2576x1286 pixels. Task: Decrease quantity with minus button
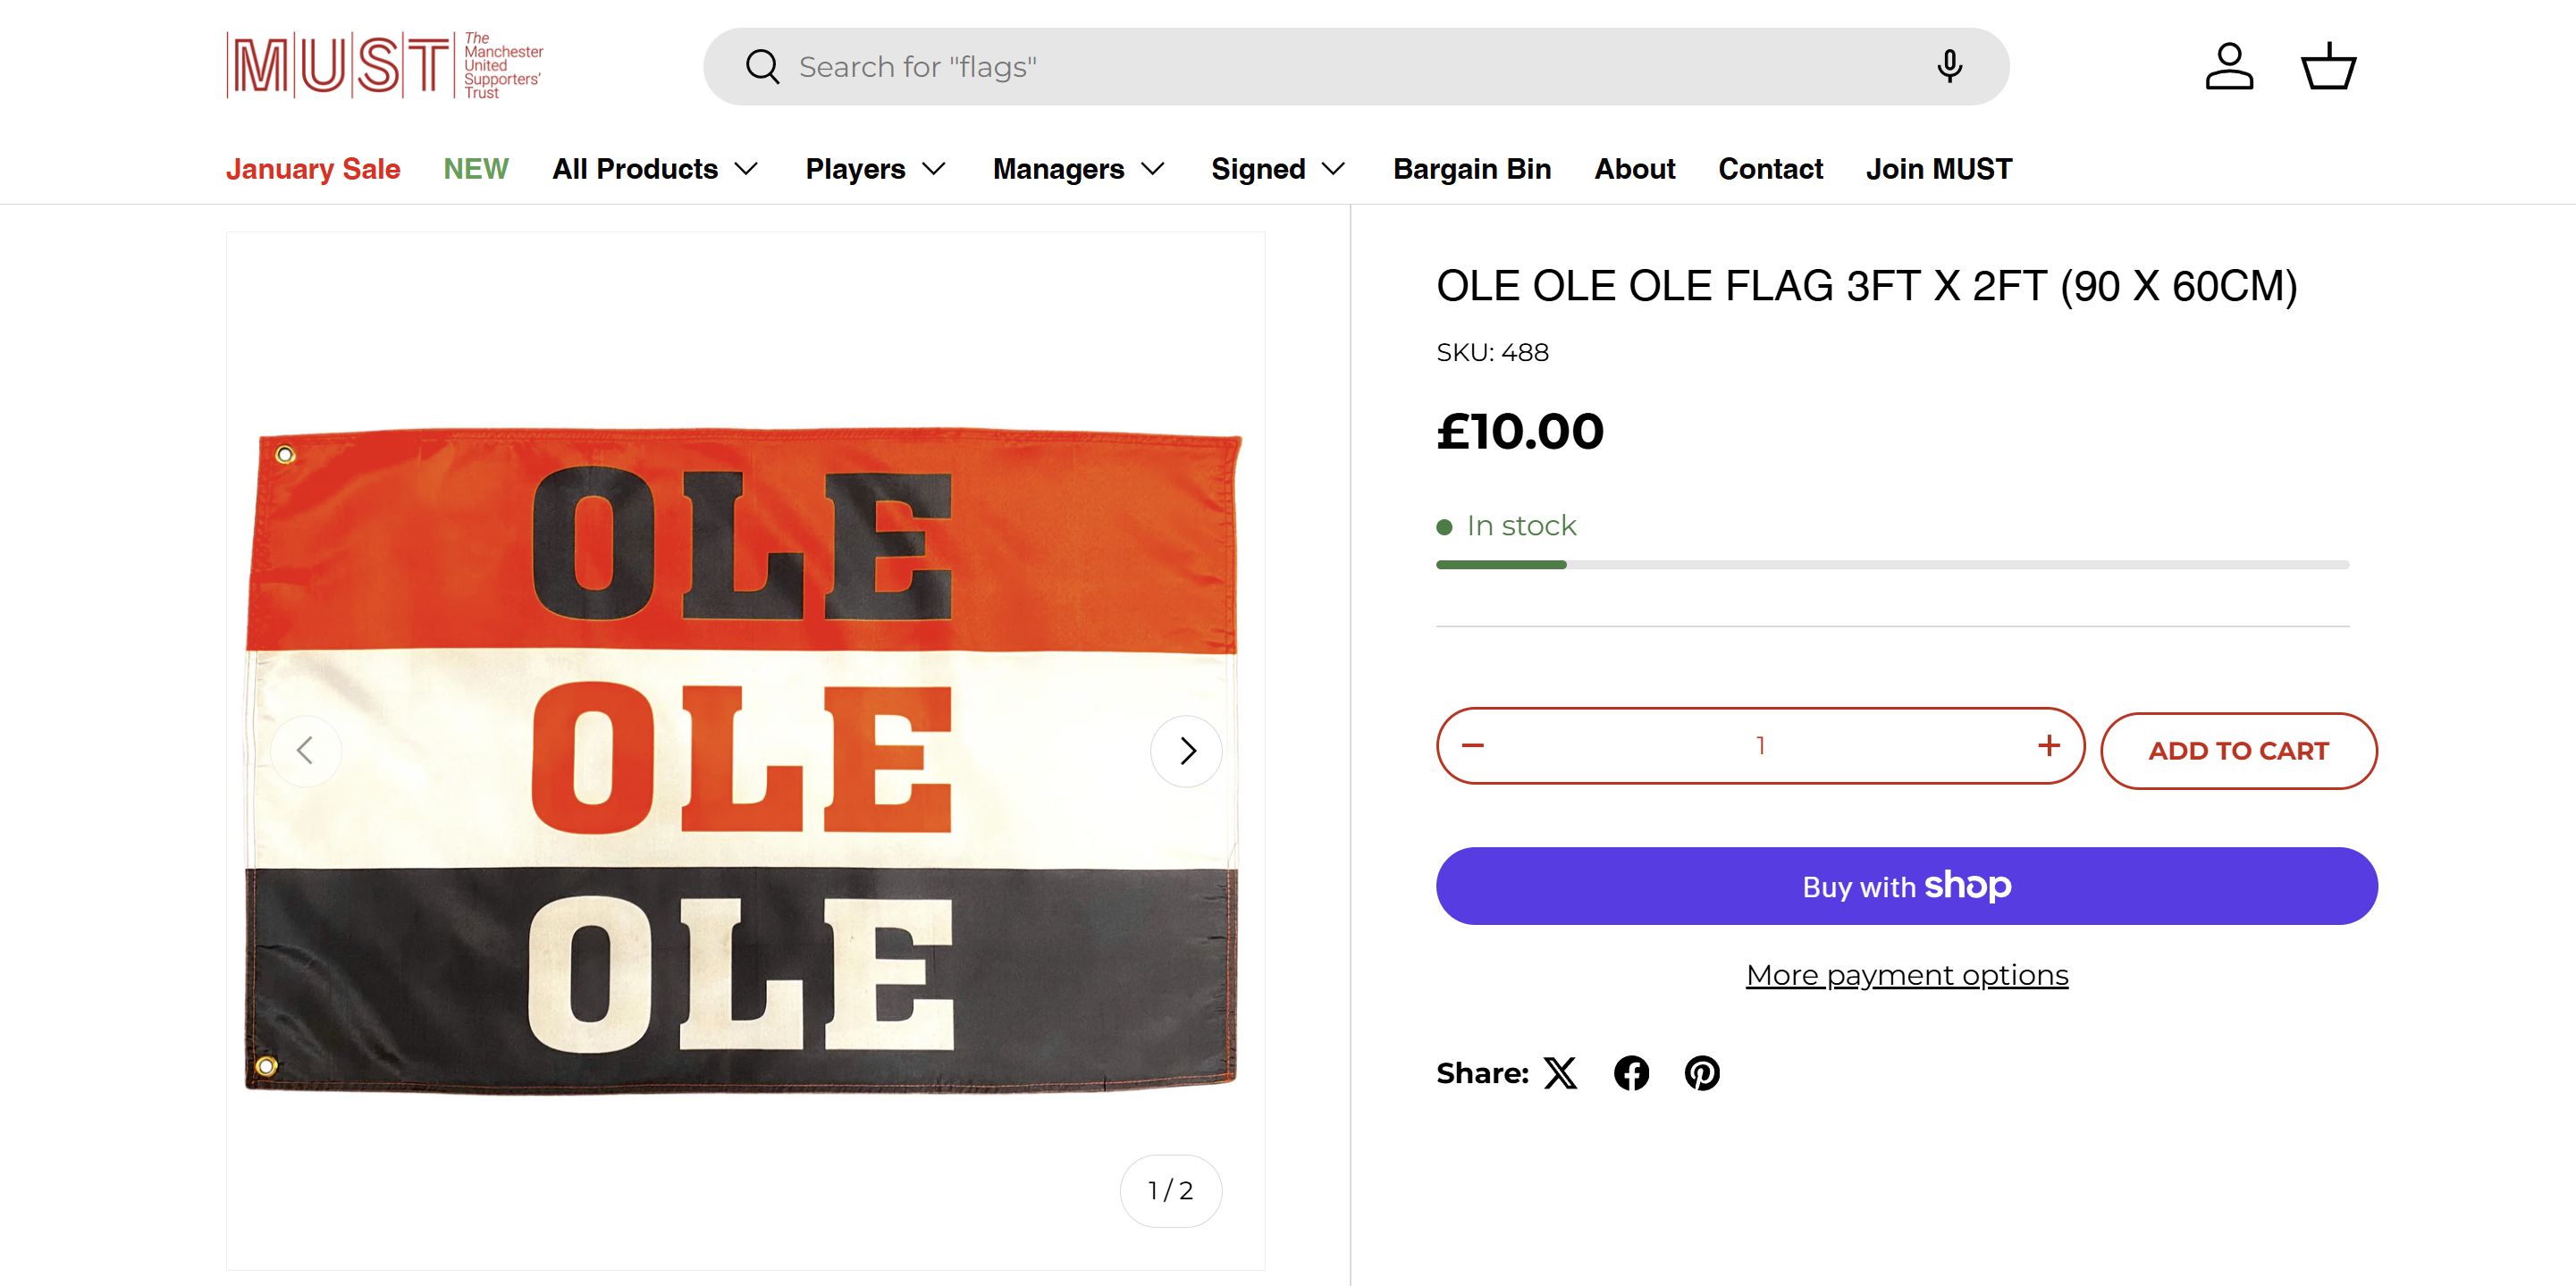1473,746
